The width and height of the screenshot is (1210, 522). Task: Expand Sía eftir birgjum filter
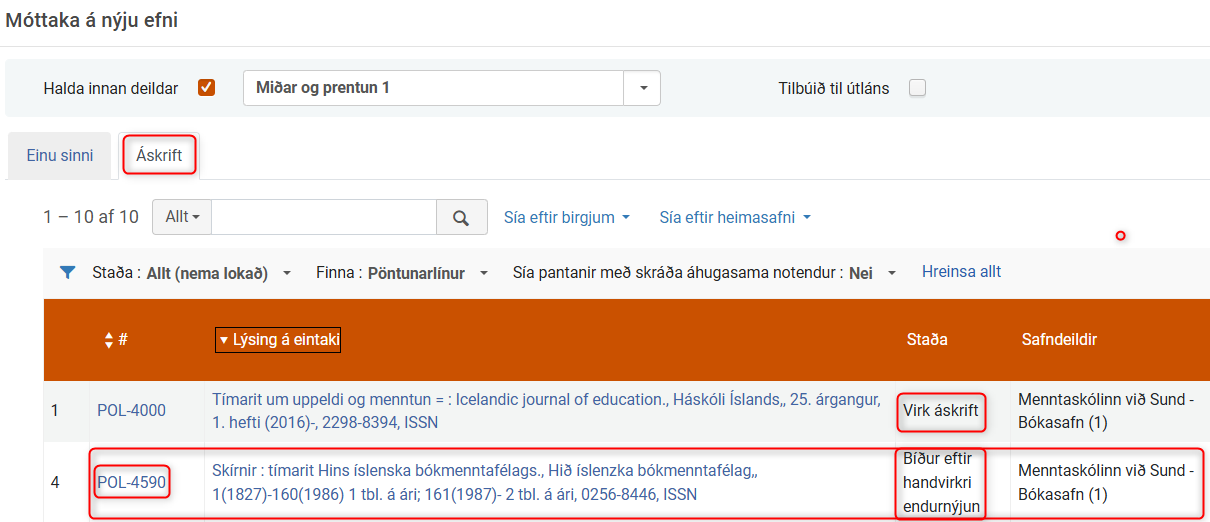pos(567,217)
